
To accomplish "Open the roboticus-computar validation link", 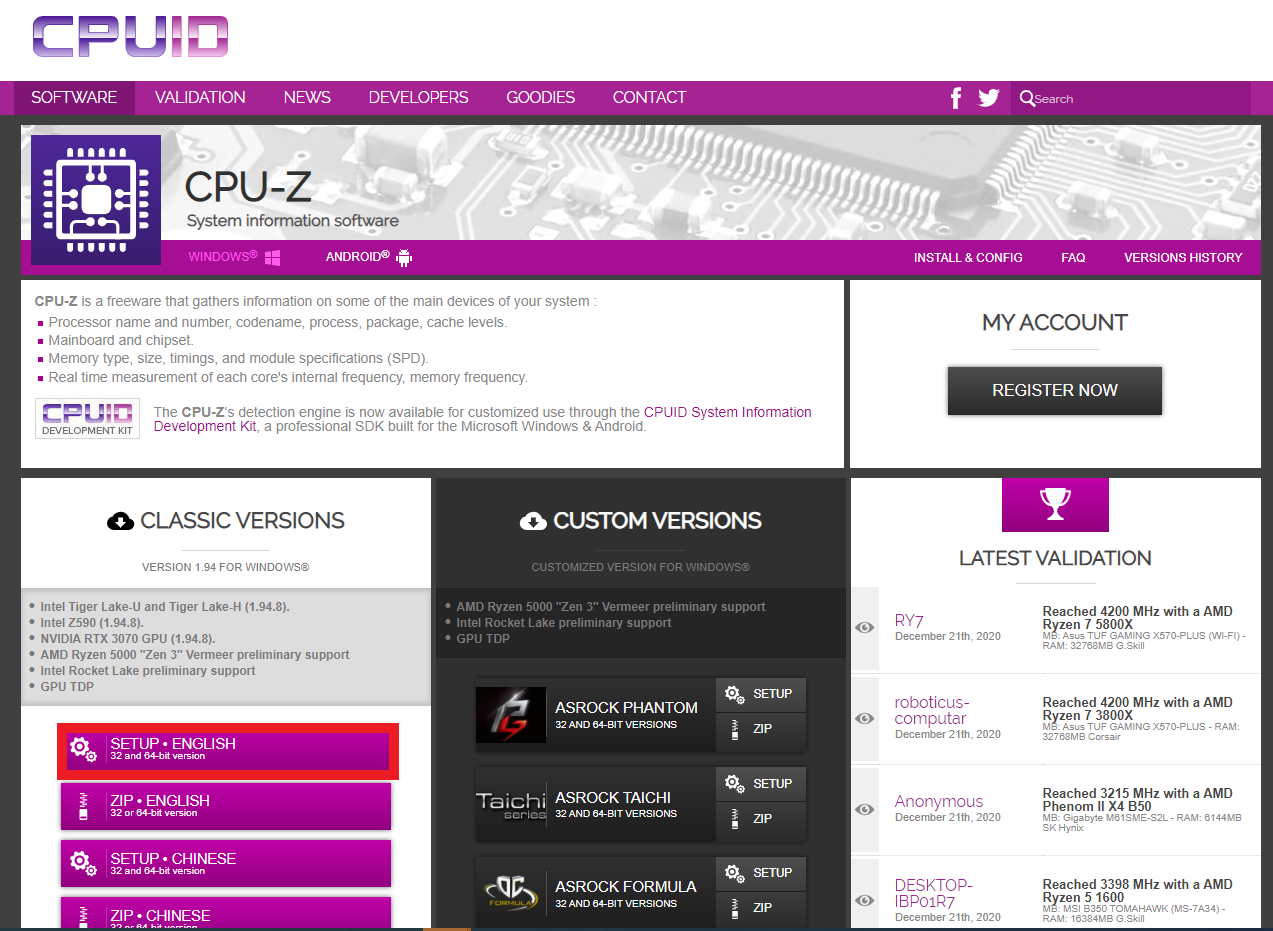I will tap(932, 710).
